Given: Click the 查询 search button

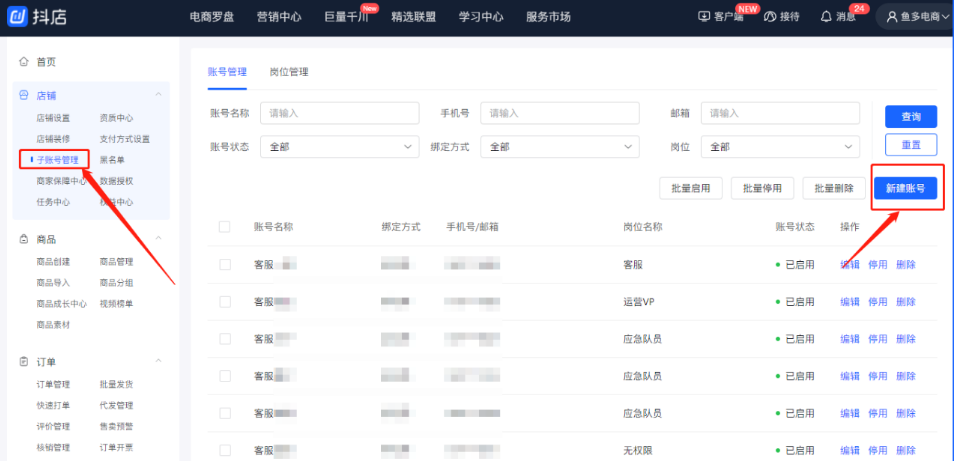Looking at the screenshot, I should coord(910,117).
